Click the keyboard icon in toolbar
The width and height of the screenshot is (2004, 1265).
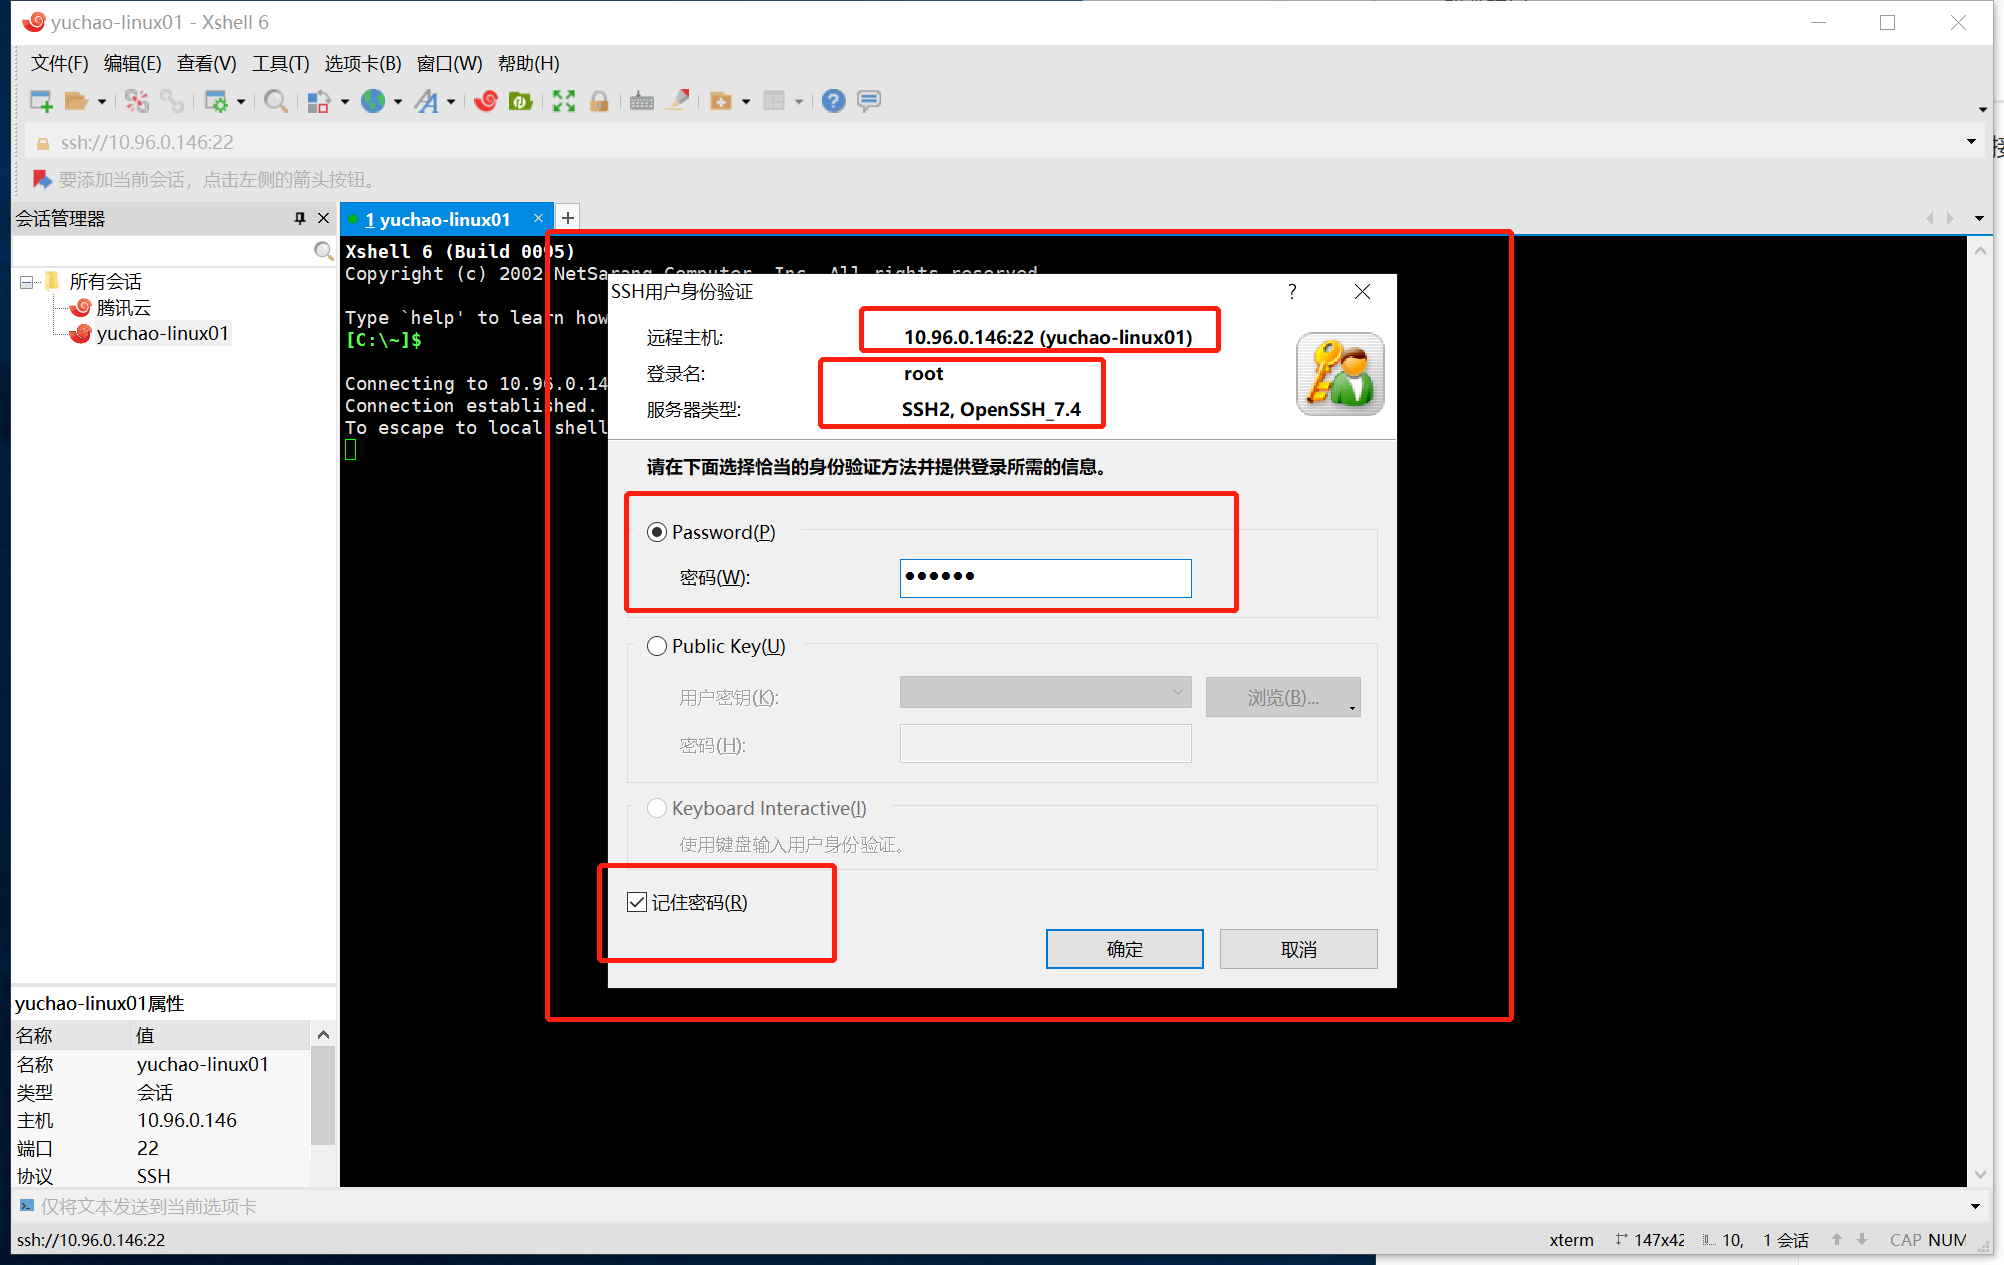click(x=642, y=101)
